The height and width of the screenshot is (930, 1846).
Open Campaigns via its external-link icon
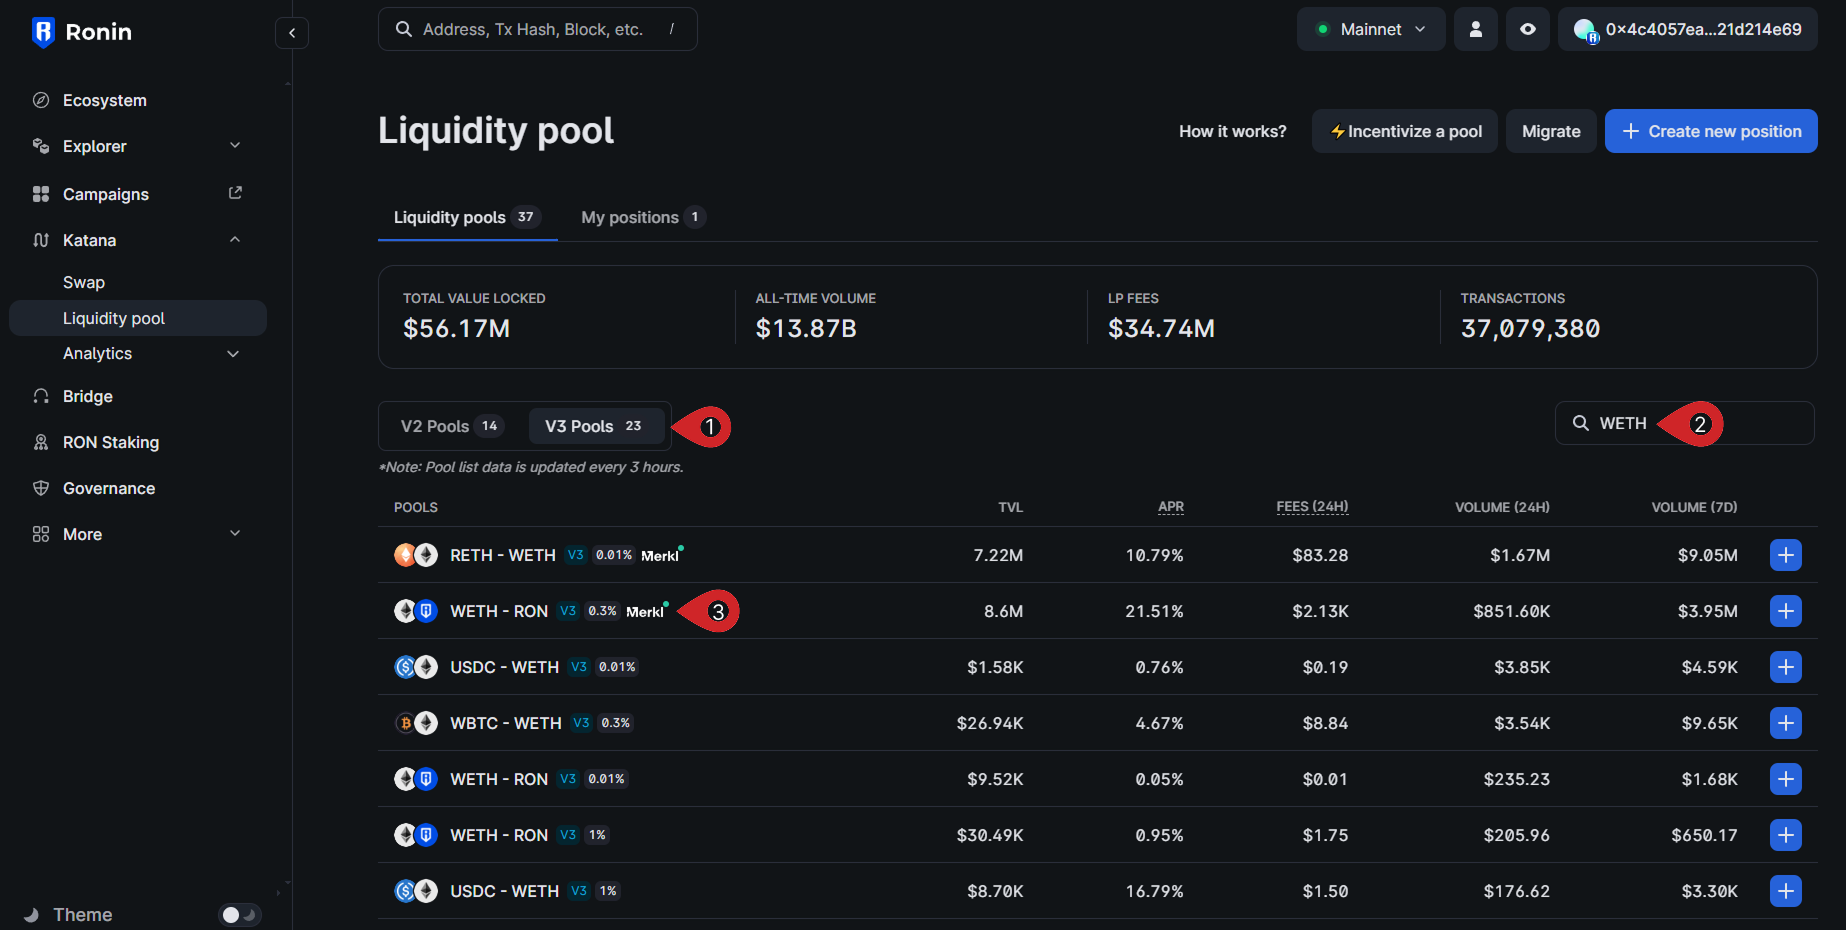tap(235, 192)
